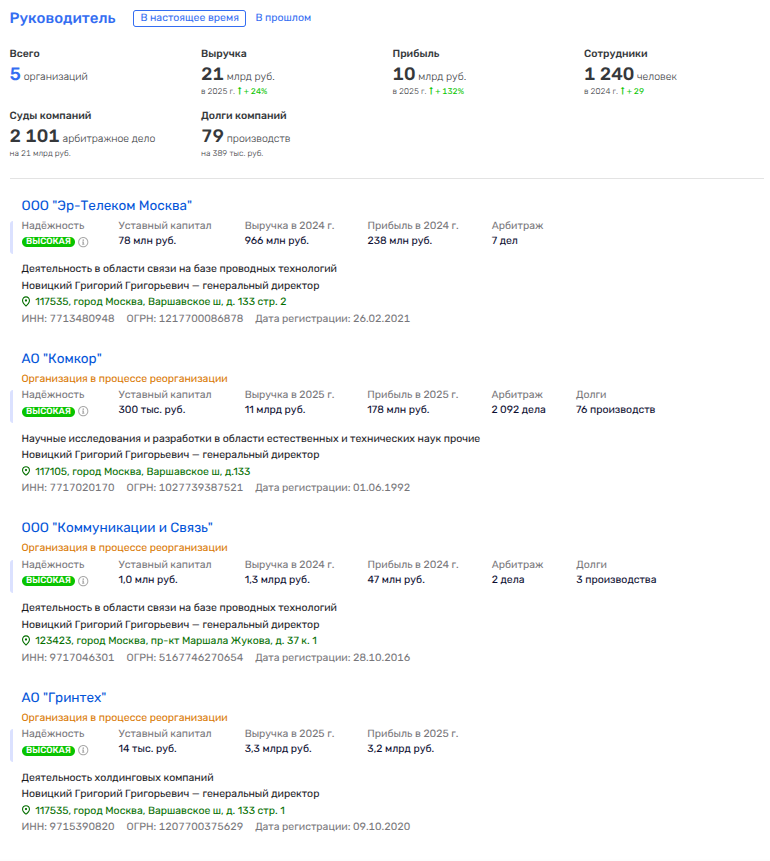Click info icon beside Коммуникации и Связь reliability badge
Screen dimensions: 770x861
(x=84, y=581)
